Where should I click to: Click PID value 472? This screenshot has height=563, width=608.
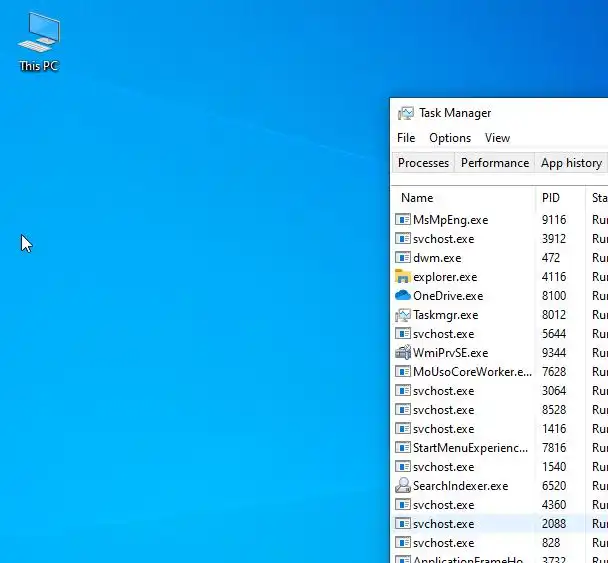551,258
